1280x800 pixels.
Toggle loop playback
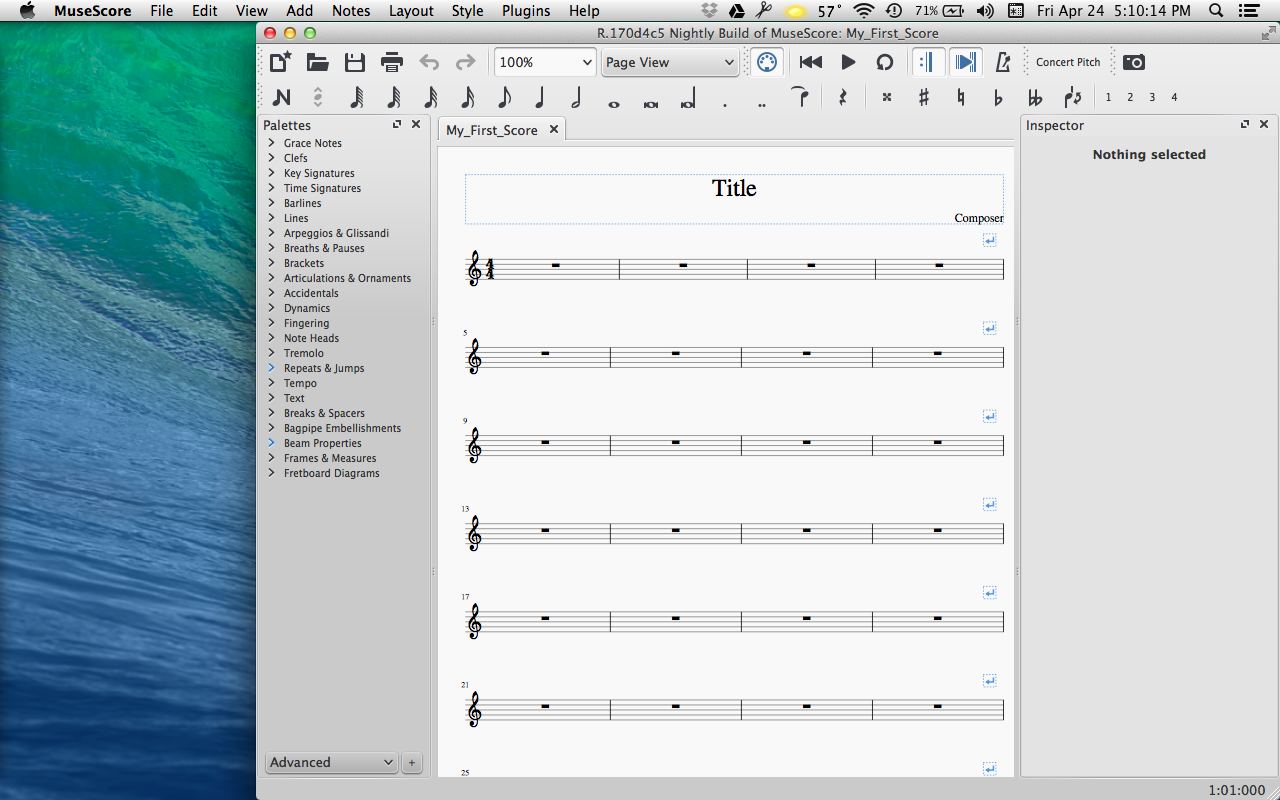click(x=885, y=62)
